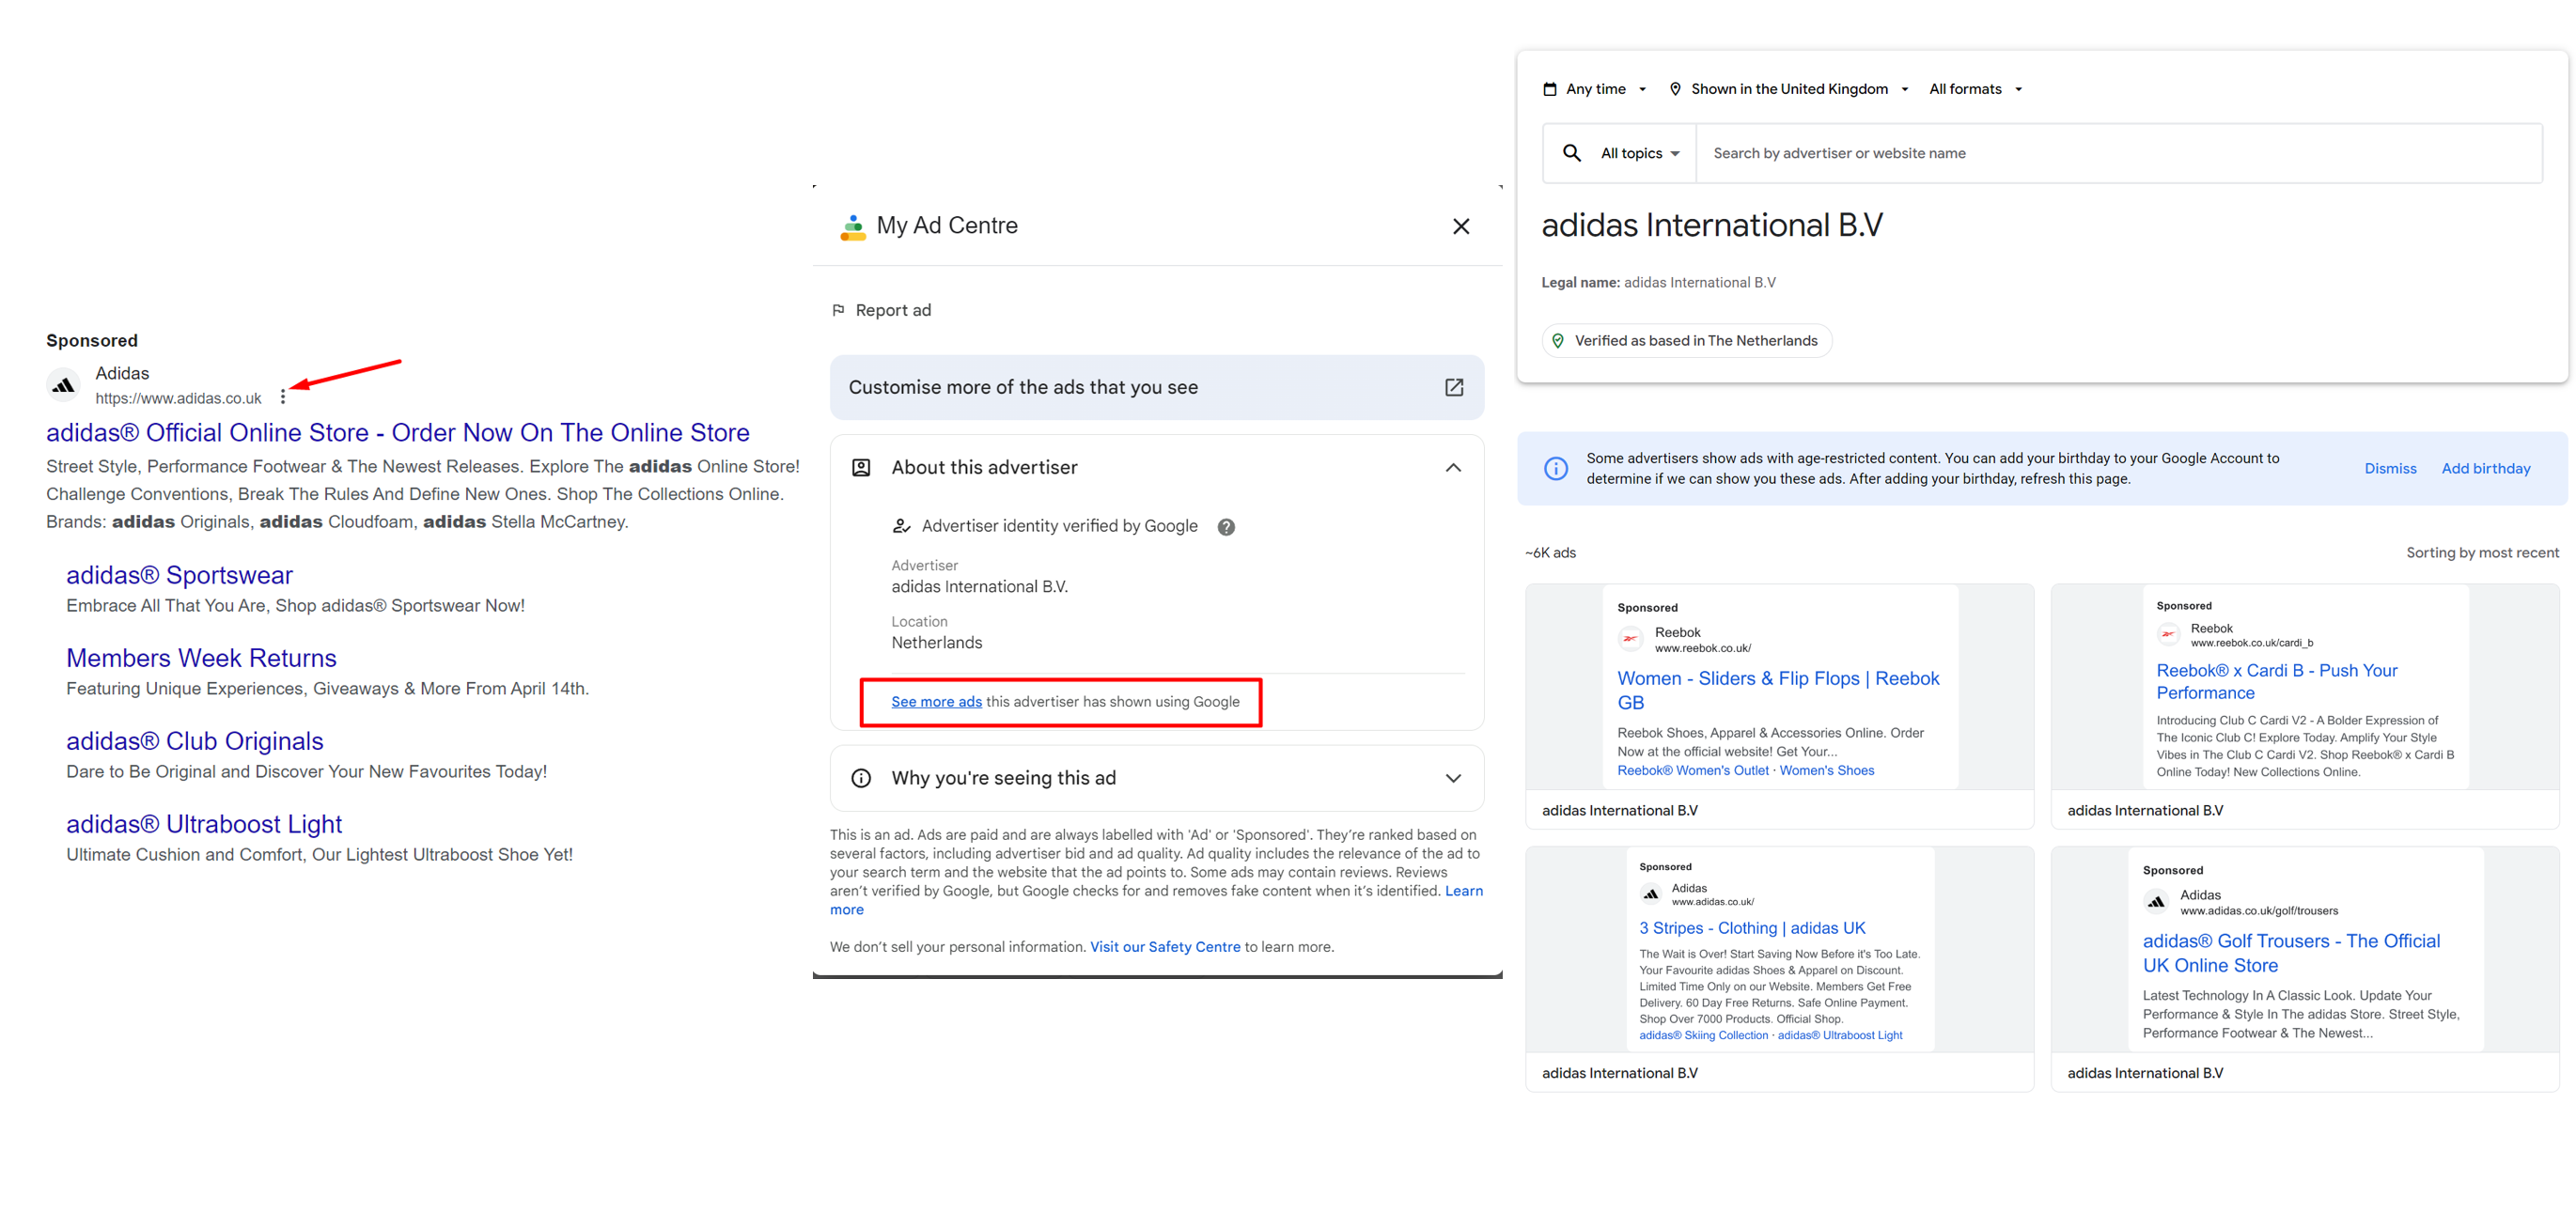
Task: Click the Netherlands location value in My Ad Centre
Action: (936, 643)
